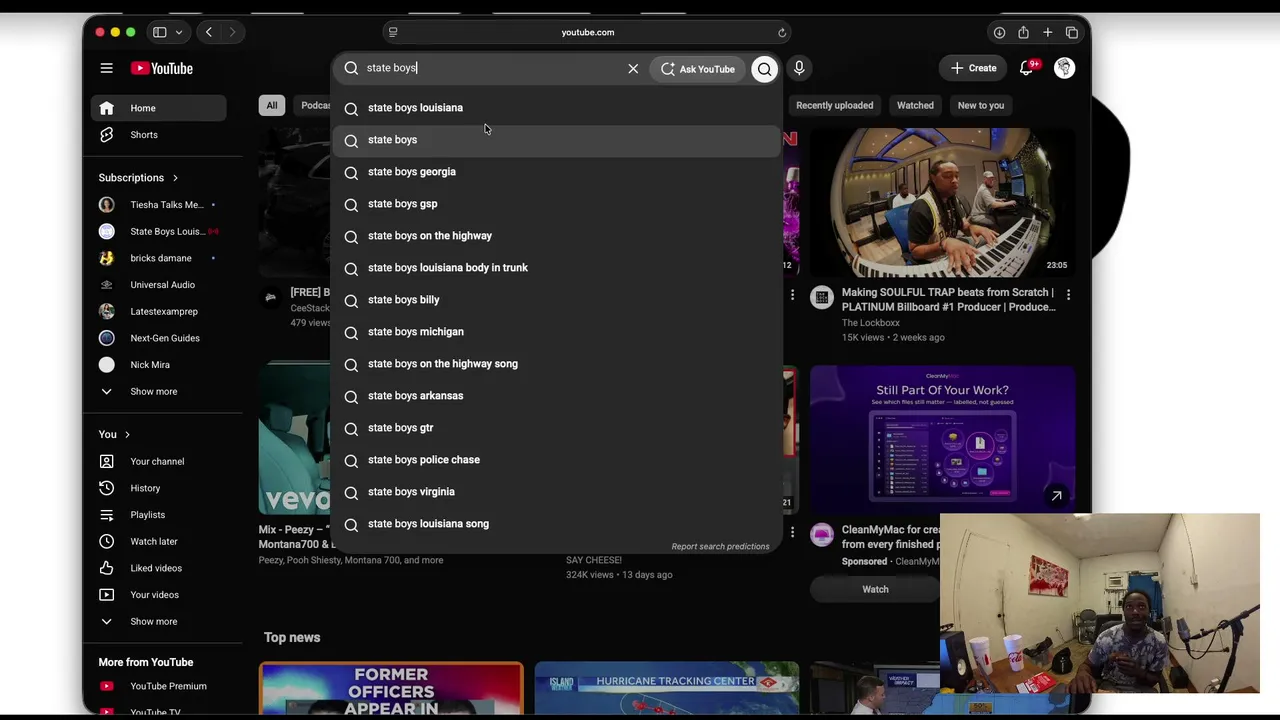Click the Ask YouTube button

(x=698, y=69)
